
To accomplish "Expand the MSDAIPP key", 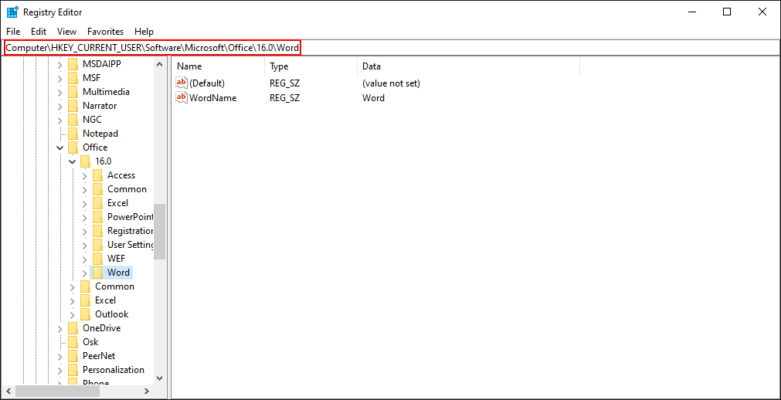I will point(60,64).
